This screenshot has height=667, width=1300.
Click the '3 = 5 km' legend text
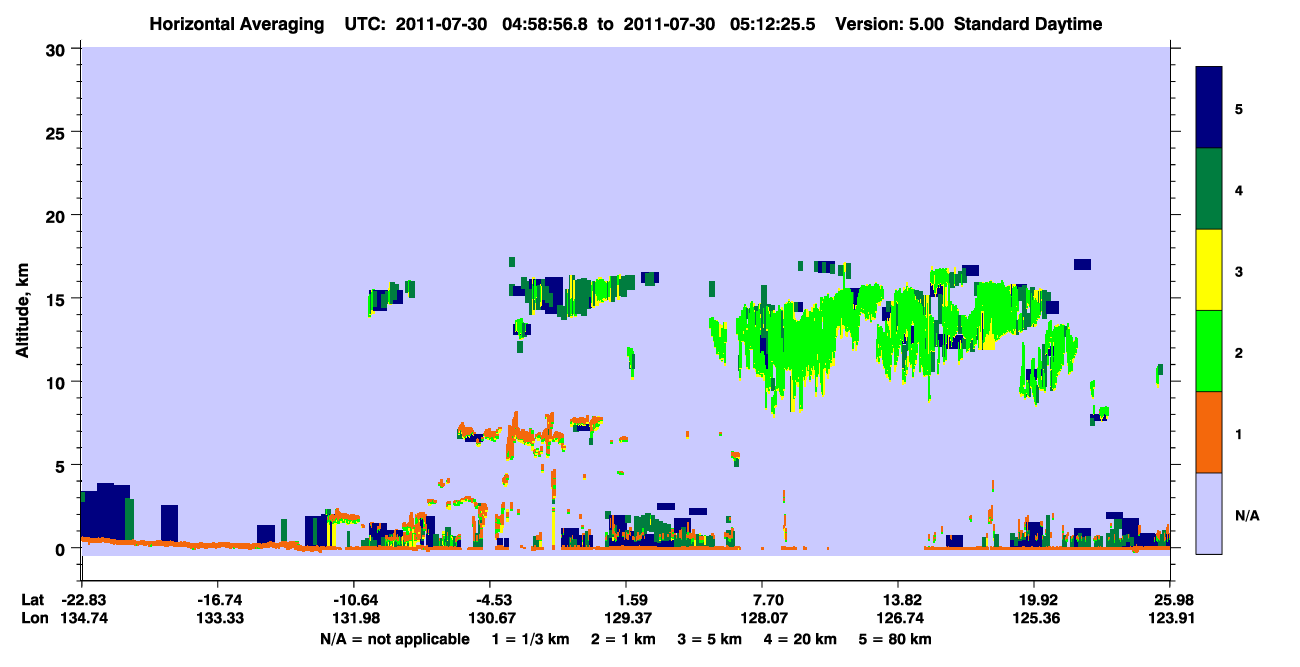pyautogui.click(x=709, y=639)
